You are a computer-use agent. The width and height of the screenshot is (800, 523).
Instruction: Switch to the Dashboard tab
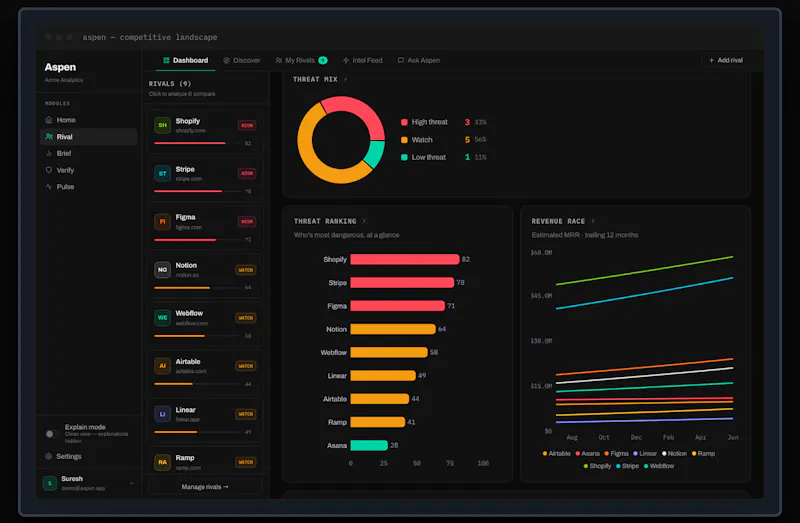pyautogui.click(x=185, y=60)
